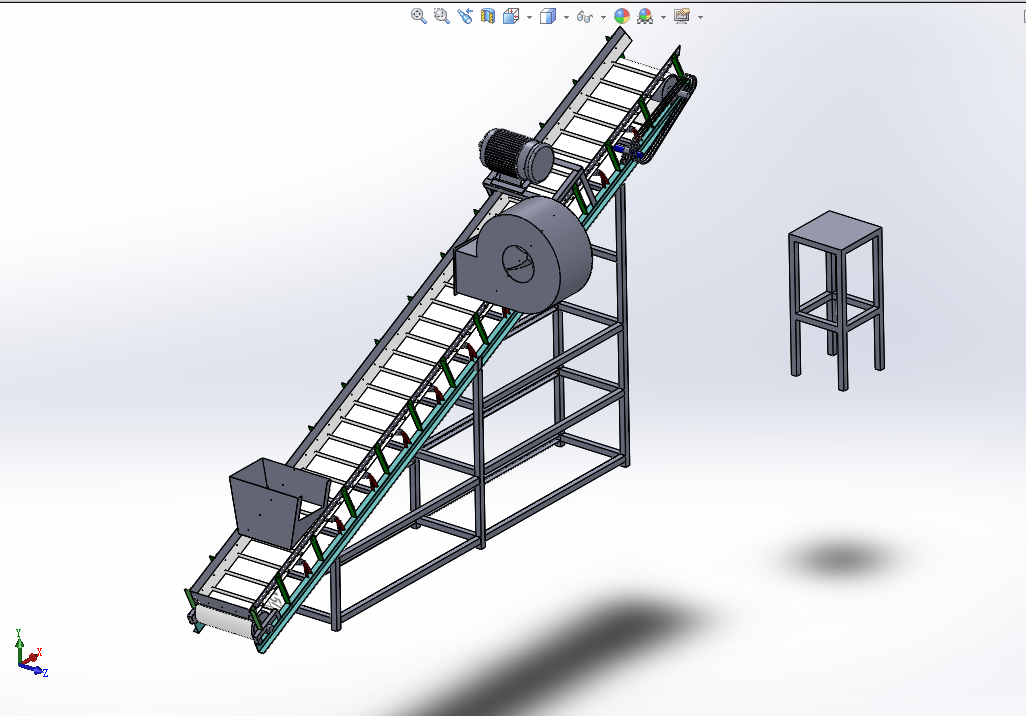Click the Display Style cube icon

[x=548, y=16]
